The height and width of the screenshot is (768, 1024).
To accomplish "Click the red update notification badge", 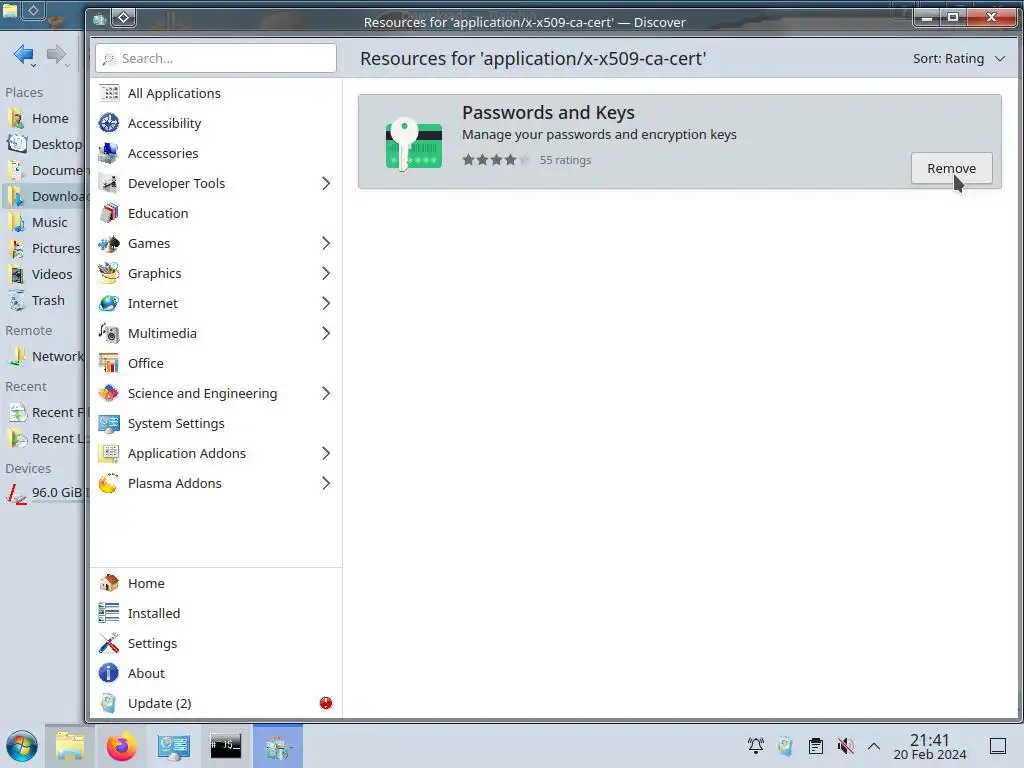I will [x=326, y=703].
